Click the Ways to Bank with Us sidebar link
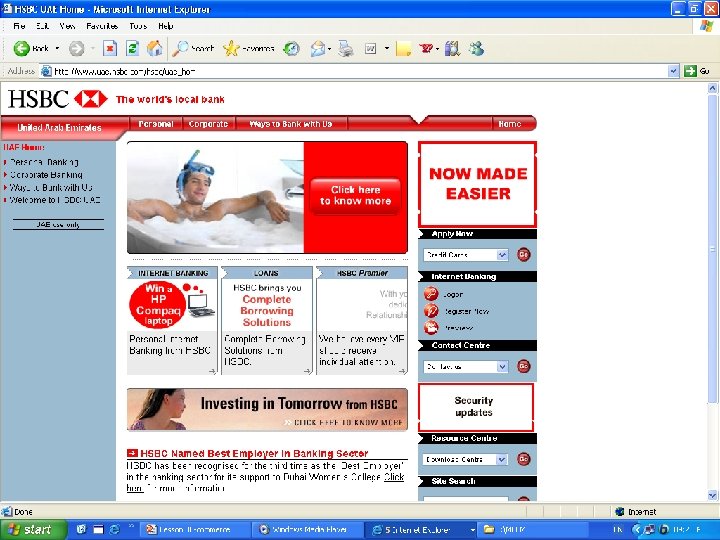 [x=51, y=187]
